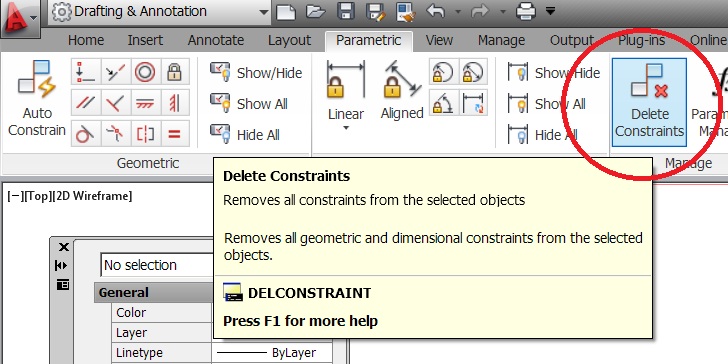Open the [-] viewport controls menu
Viewport: 728px width, 364px height.
coord(15,196)
